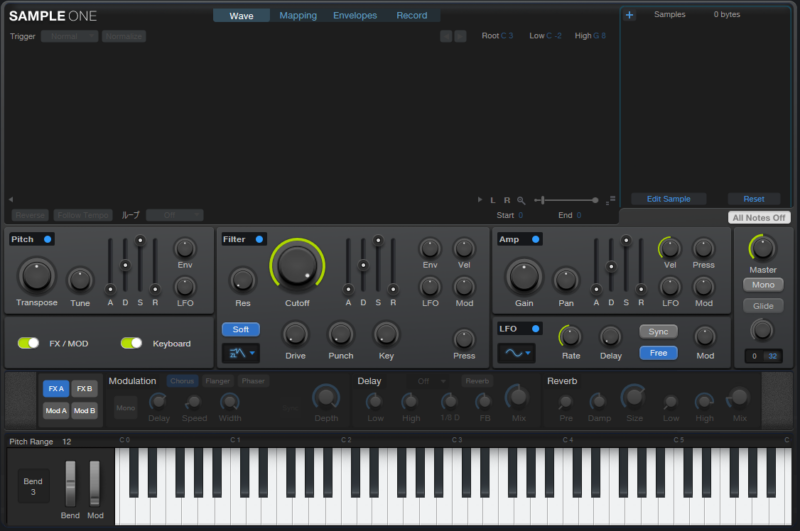Viewport: 800px width, 531px height.
Task: Toggle the Keyboard switch
Action: click(131, 343)
